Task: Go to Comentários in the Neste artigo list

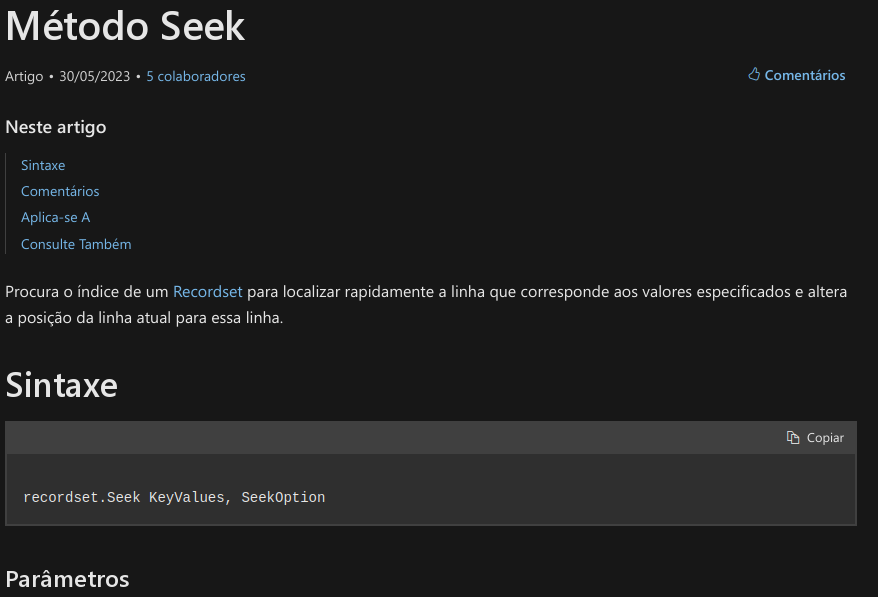Action: 60,191
